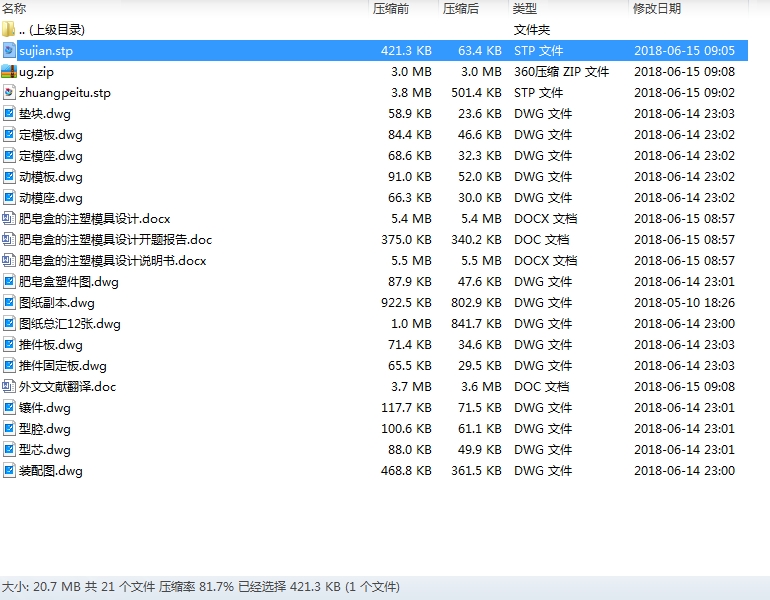Click the 2018-05-10 18:26 date cell
Image resolution: width=770 pixels, height=600 pixels.
685,302
